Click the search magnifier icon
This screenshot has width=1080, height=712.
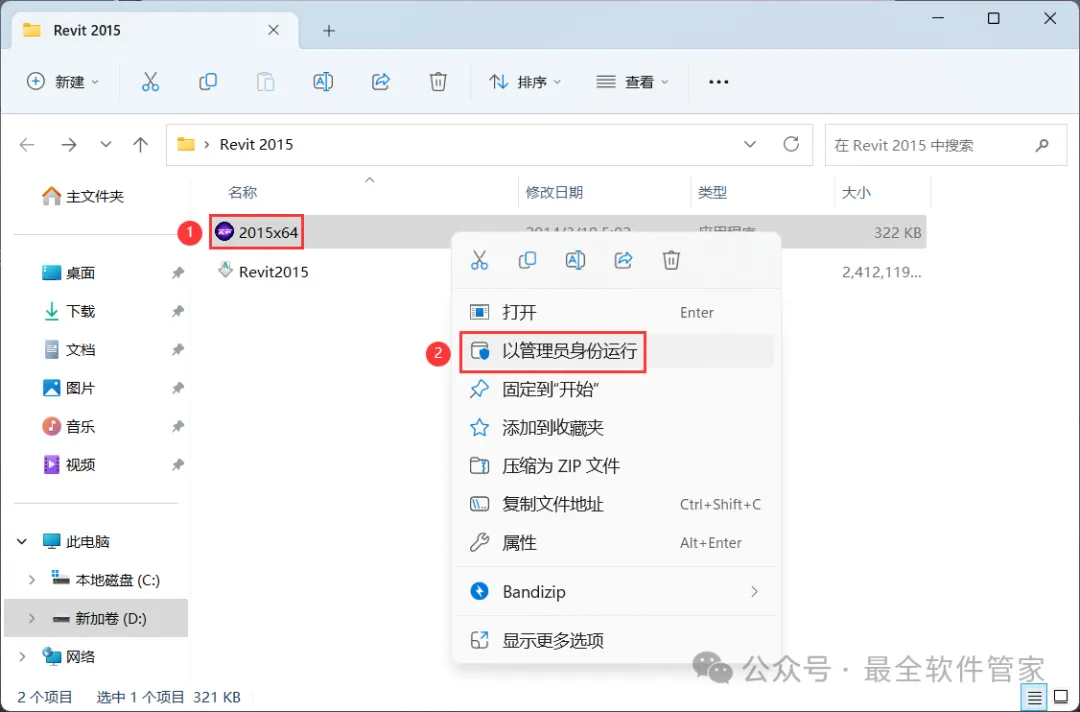point(1042,145)
